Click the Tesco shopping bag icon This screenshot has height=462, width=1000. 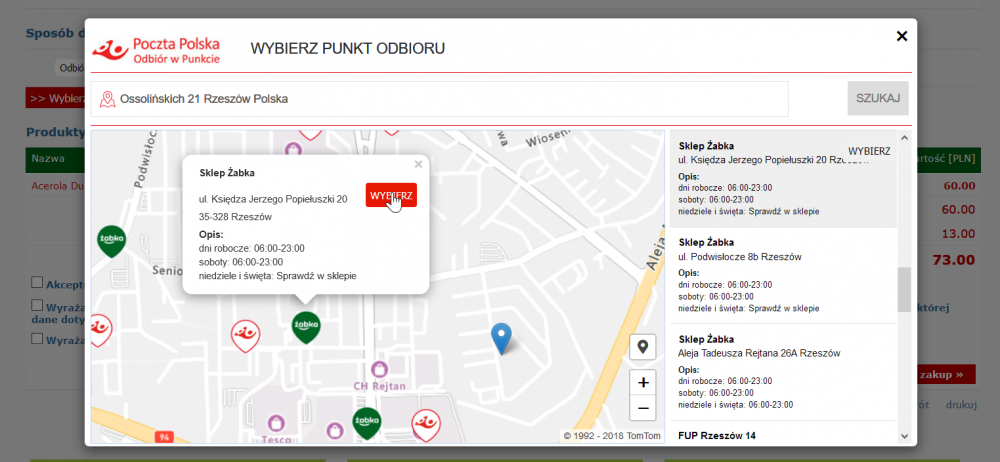276,423
